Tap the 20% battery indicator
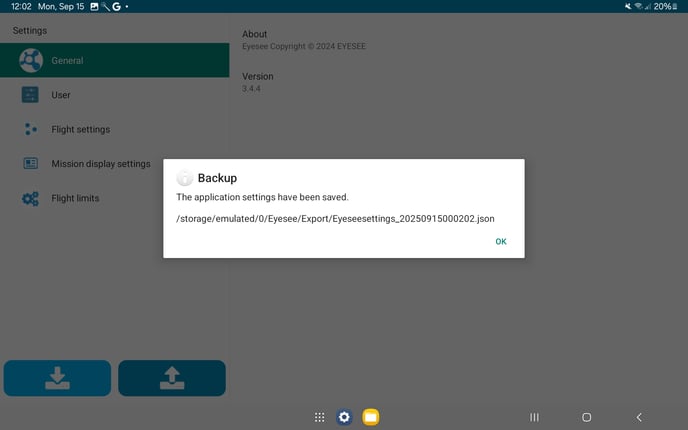Viewport: 688px width, 430px height. pos(665,6)
